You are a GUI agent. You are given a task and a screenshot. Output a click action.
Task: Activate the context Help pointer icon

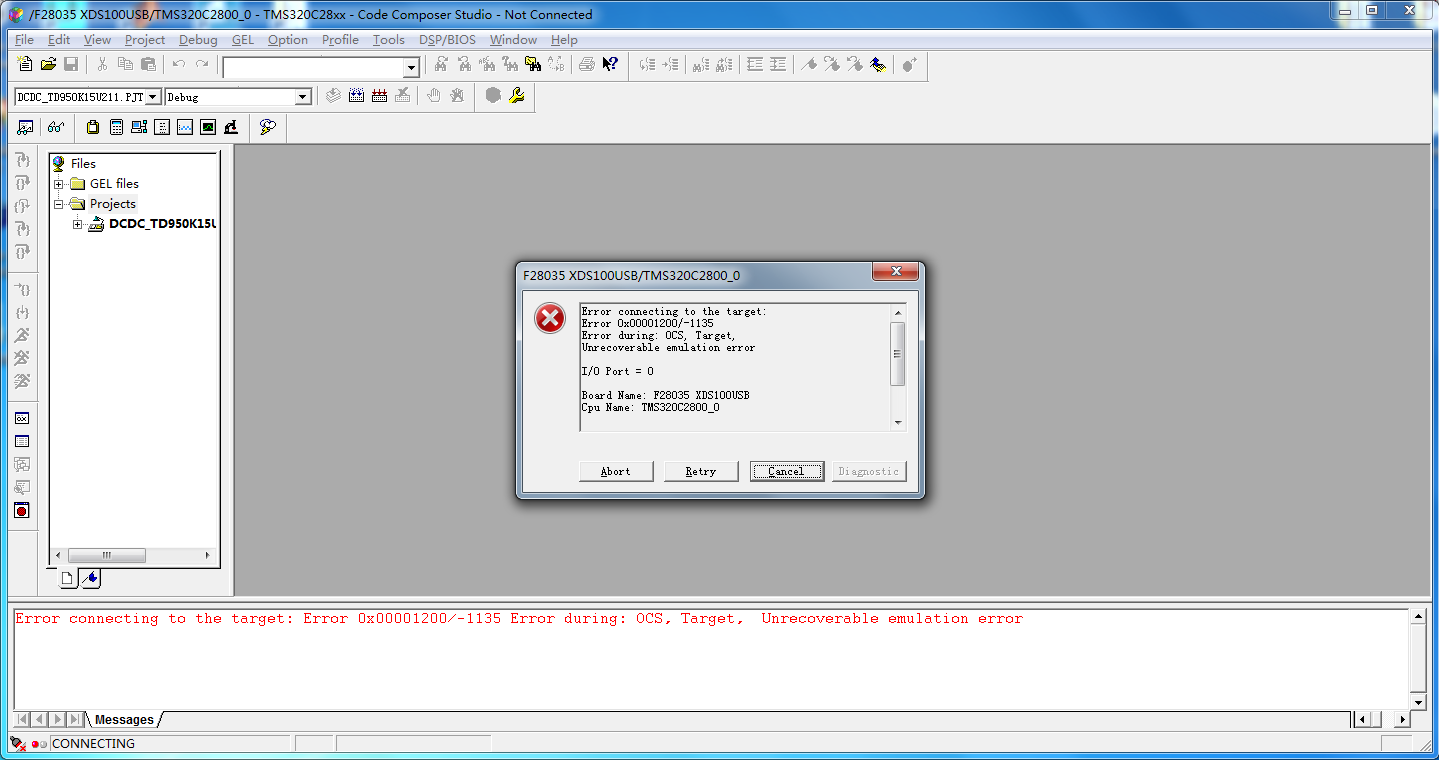tap(610, 65)
